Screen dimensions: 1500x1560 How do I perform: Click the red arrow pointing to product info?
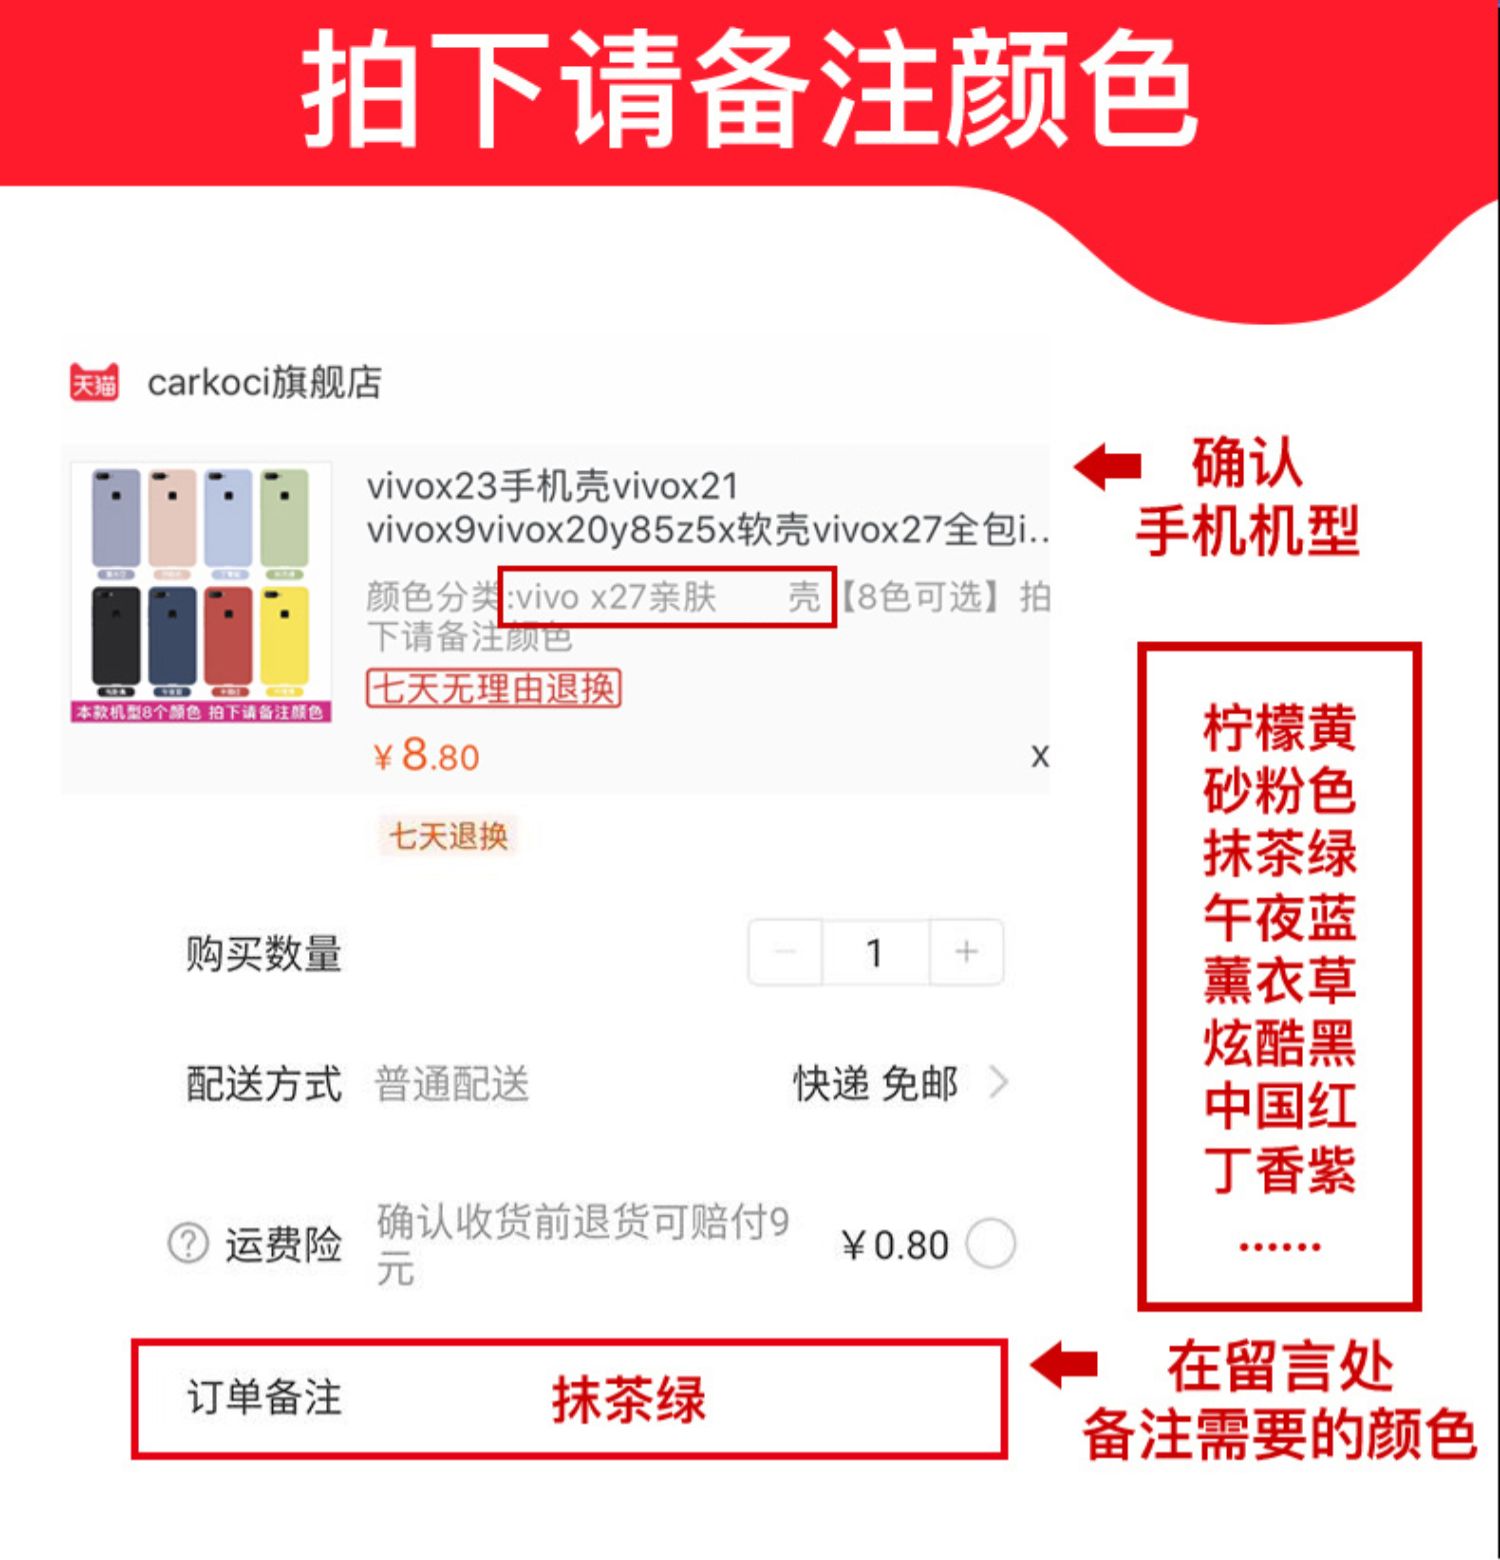pyautogui.click(x=1107, y=466)
